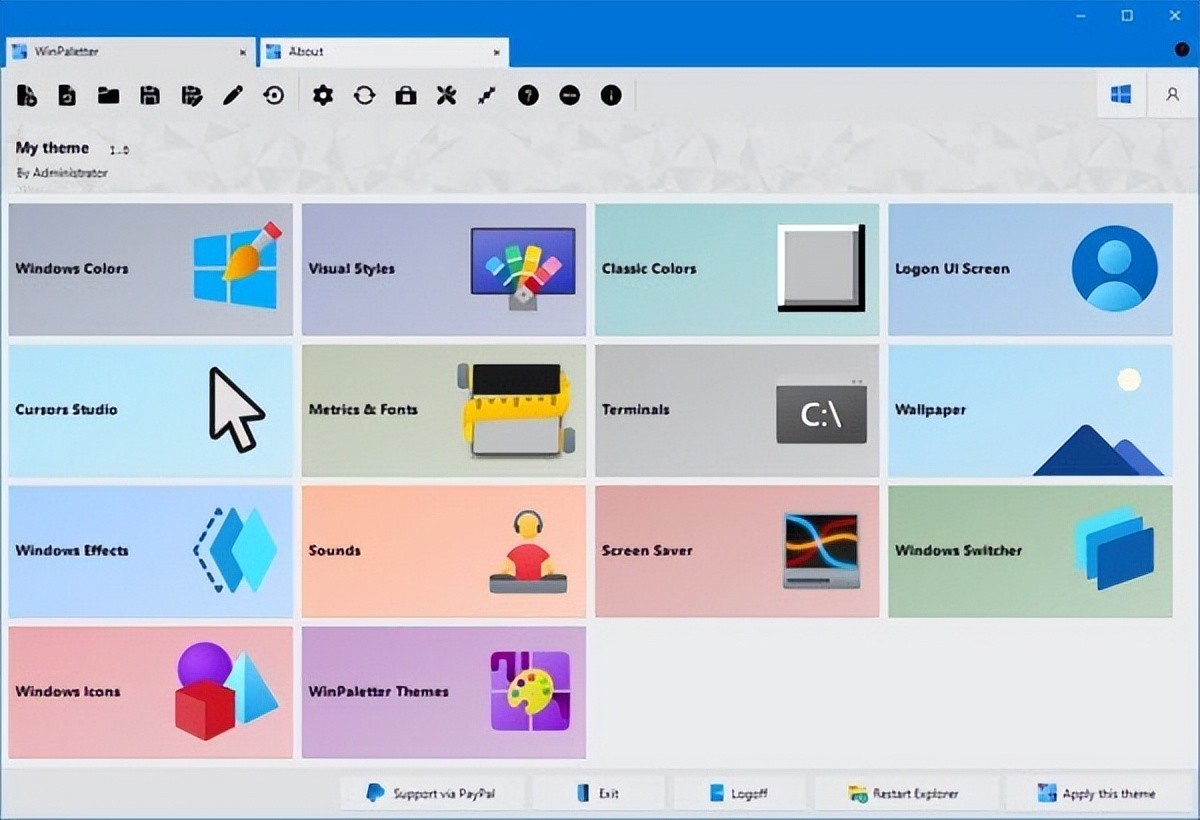Open the Screen Saver tile

[x=737, y=551]
